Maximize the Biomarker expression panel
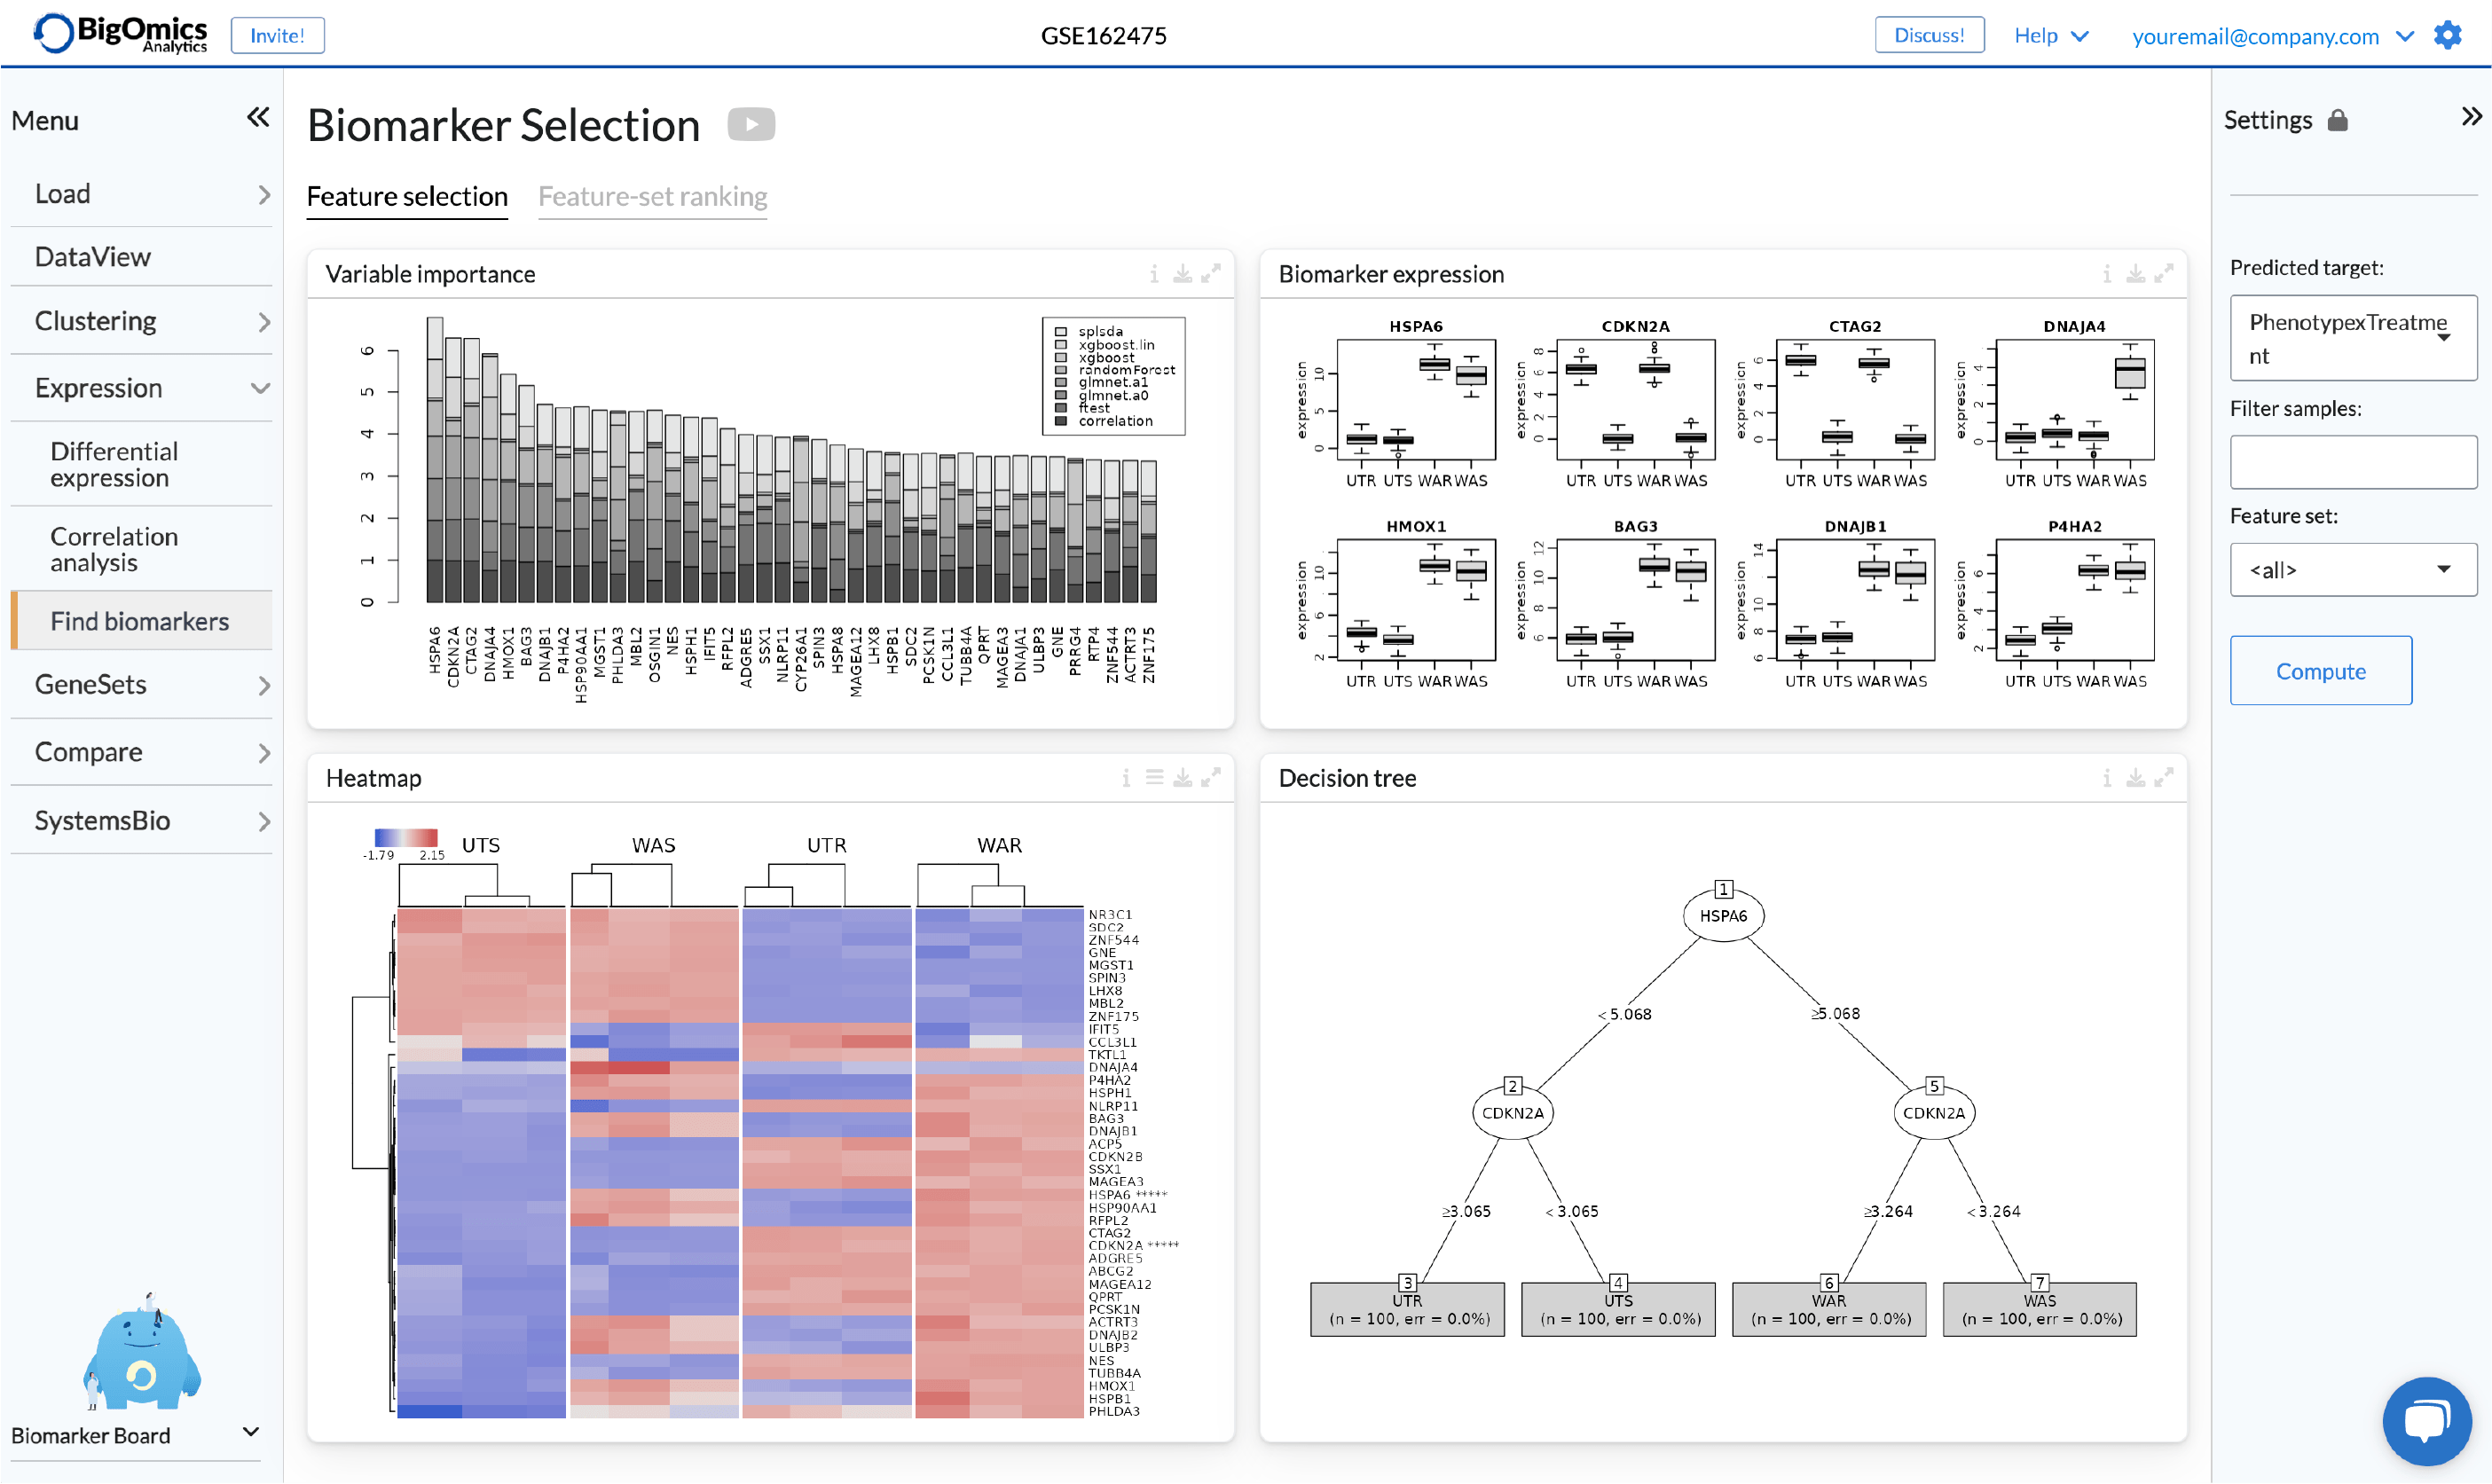The image size is (2492, 1484). (x=2164, y=274)
